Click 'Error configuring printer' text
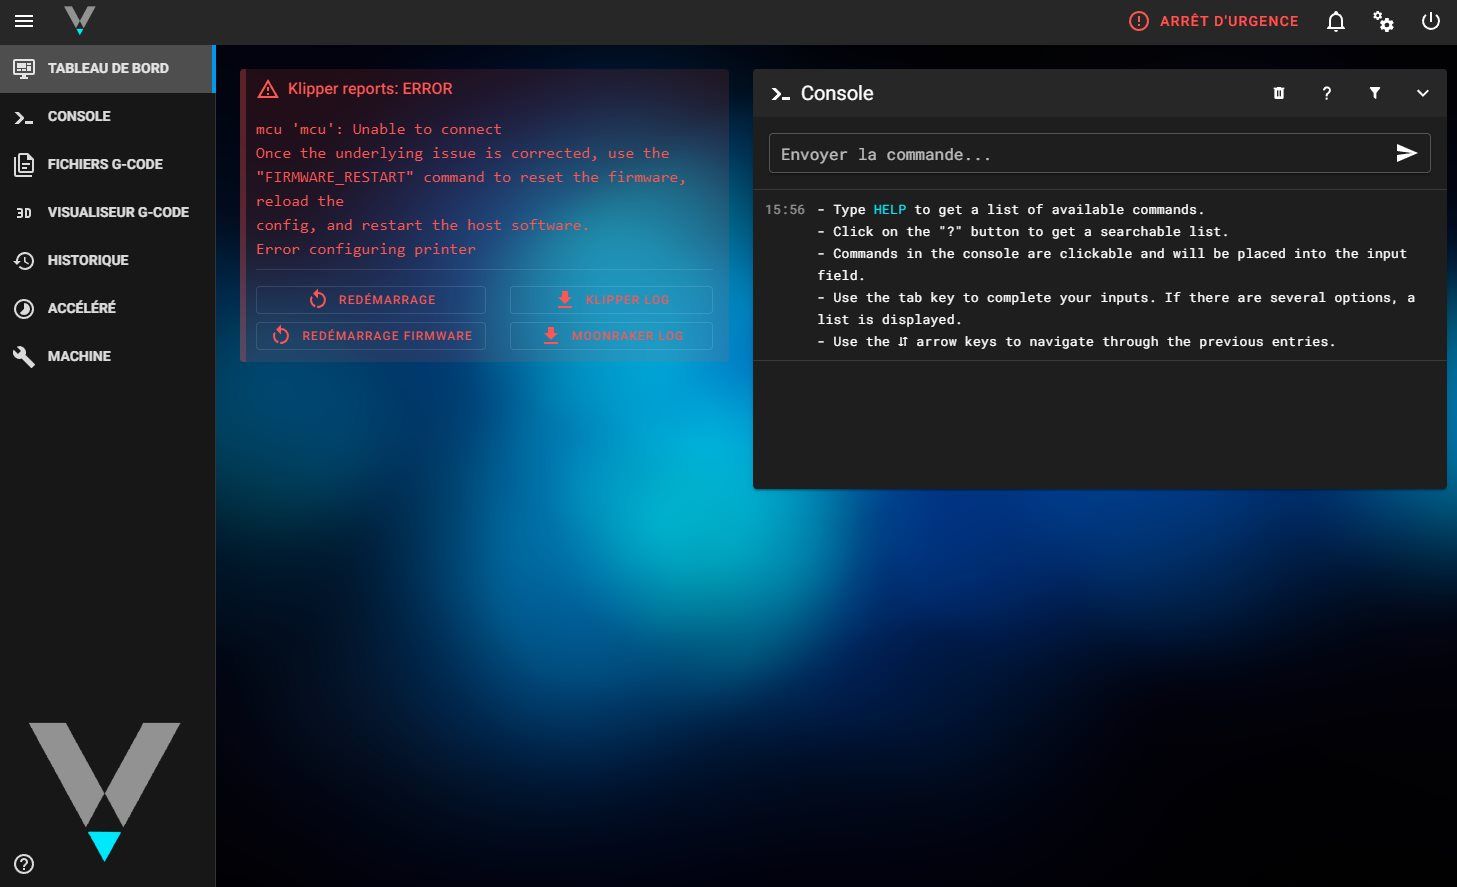The height and width of the screenshot is (887, 1457). click(366, 249)
